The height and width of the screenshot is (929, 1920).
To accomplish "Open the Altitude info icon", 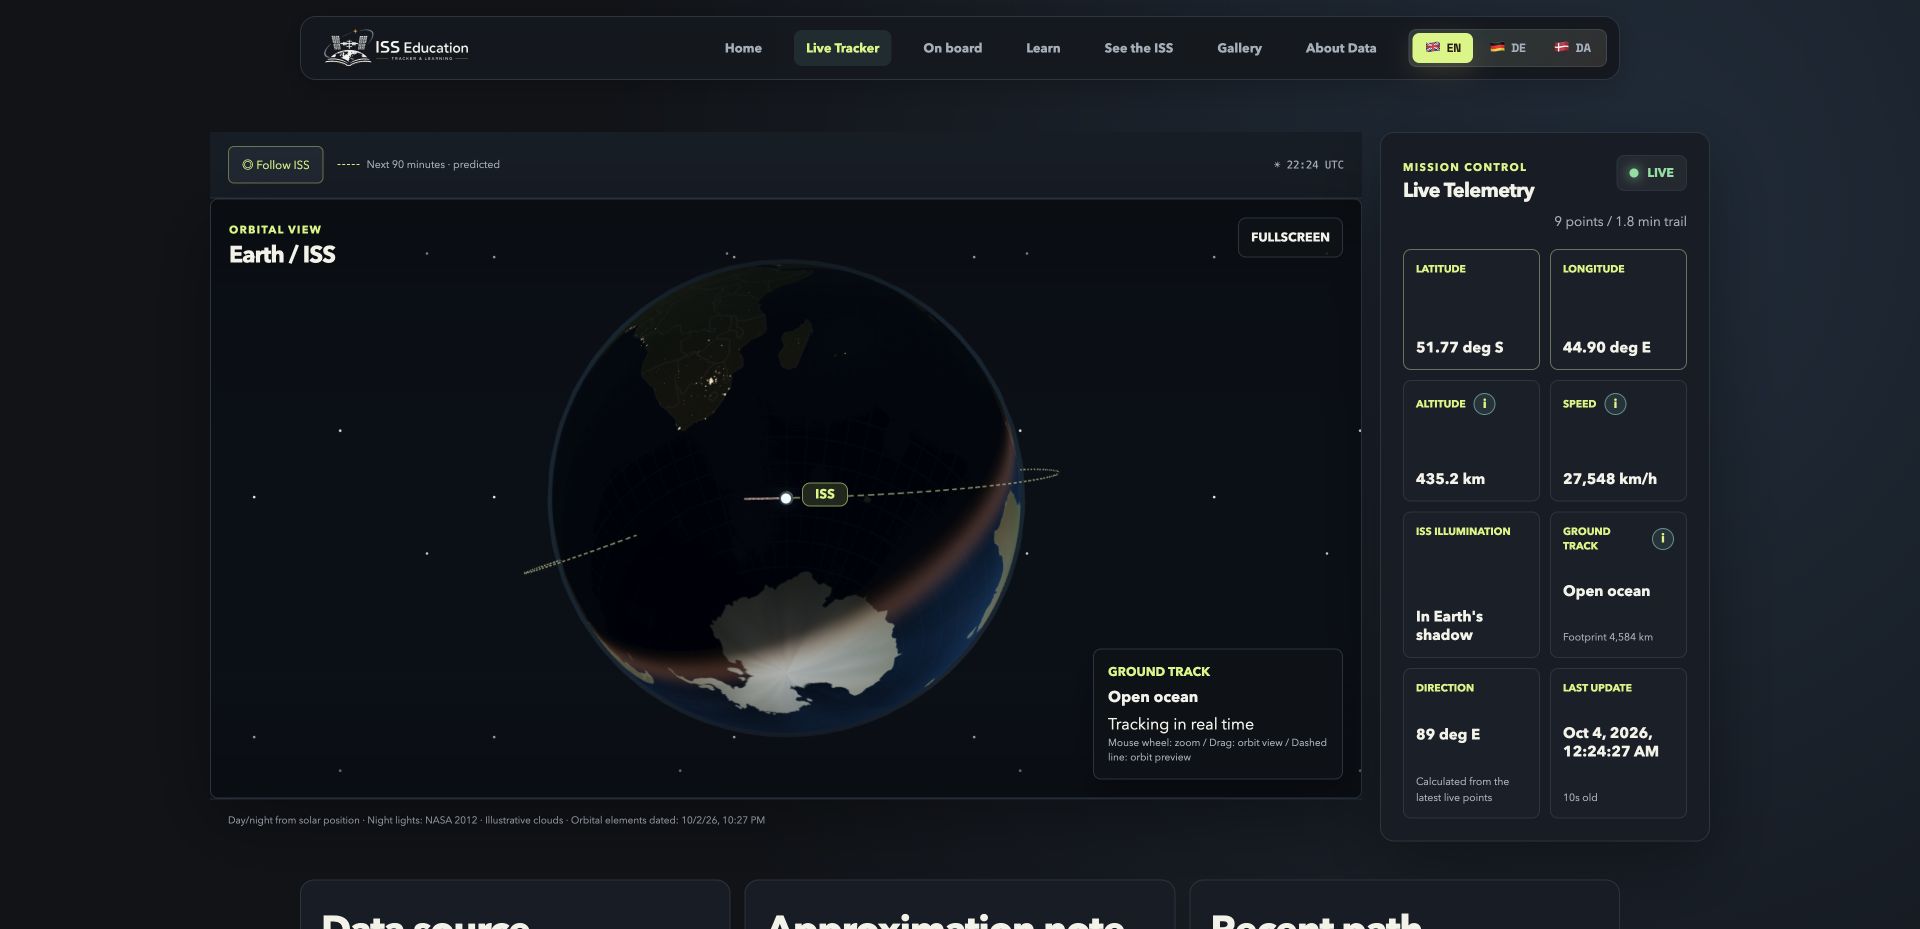I will (x=1484, y=404).
